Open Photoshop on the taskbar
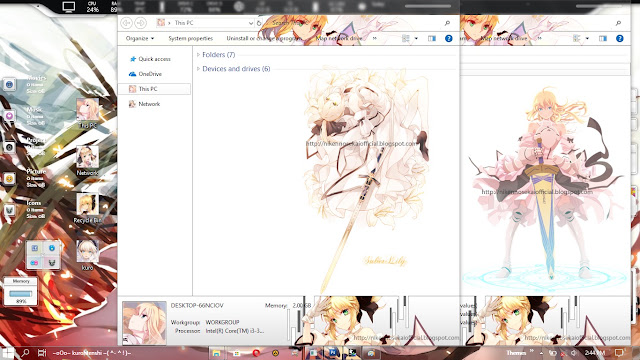The width and height of the screenshot is (640, 360). pos(333,353)
